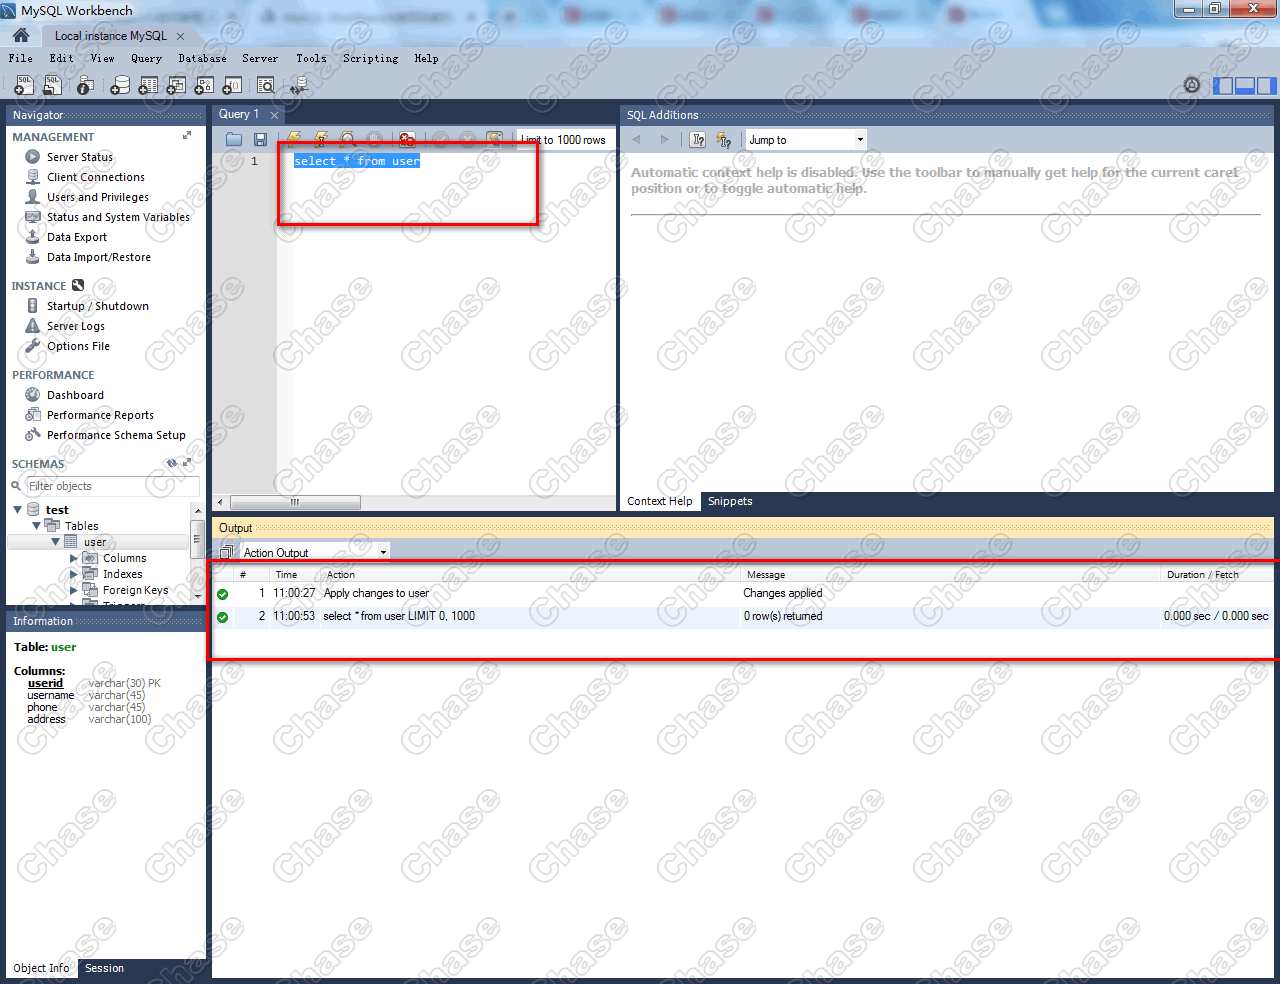Open Server Status in Management
This screenshot has width=1280, height=984.
[x=80, y=157]
